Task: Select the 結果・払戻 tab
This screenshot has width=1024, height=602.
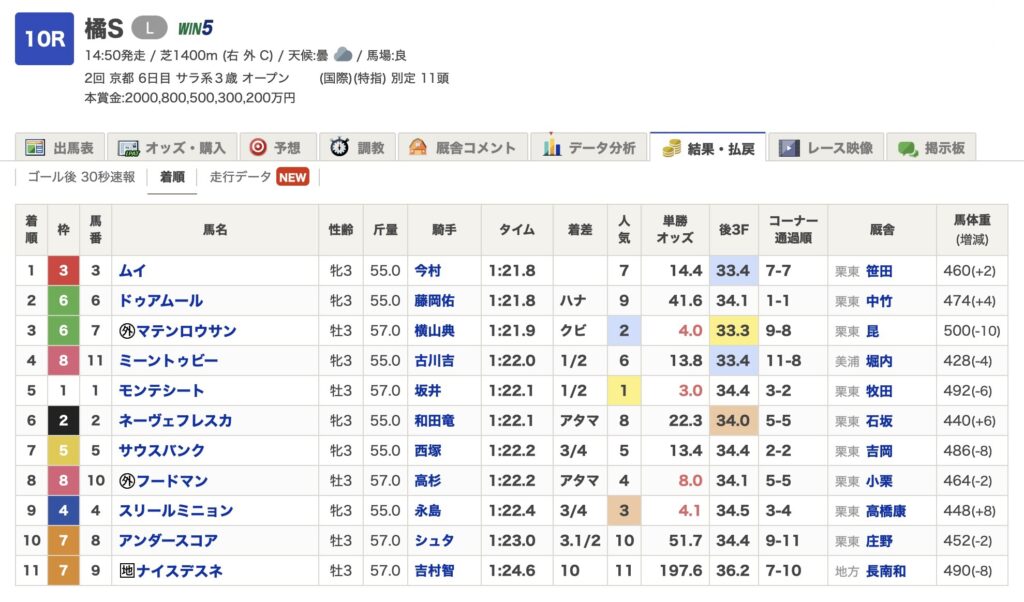Action: pos(708,148)
